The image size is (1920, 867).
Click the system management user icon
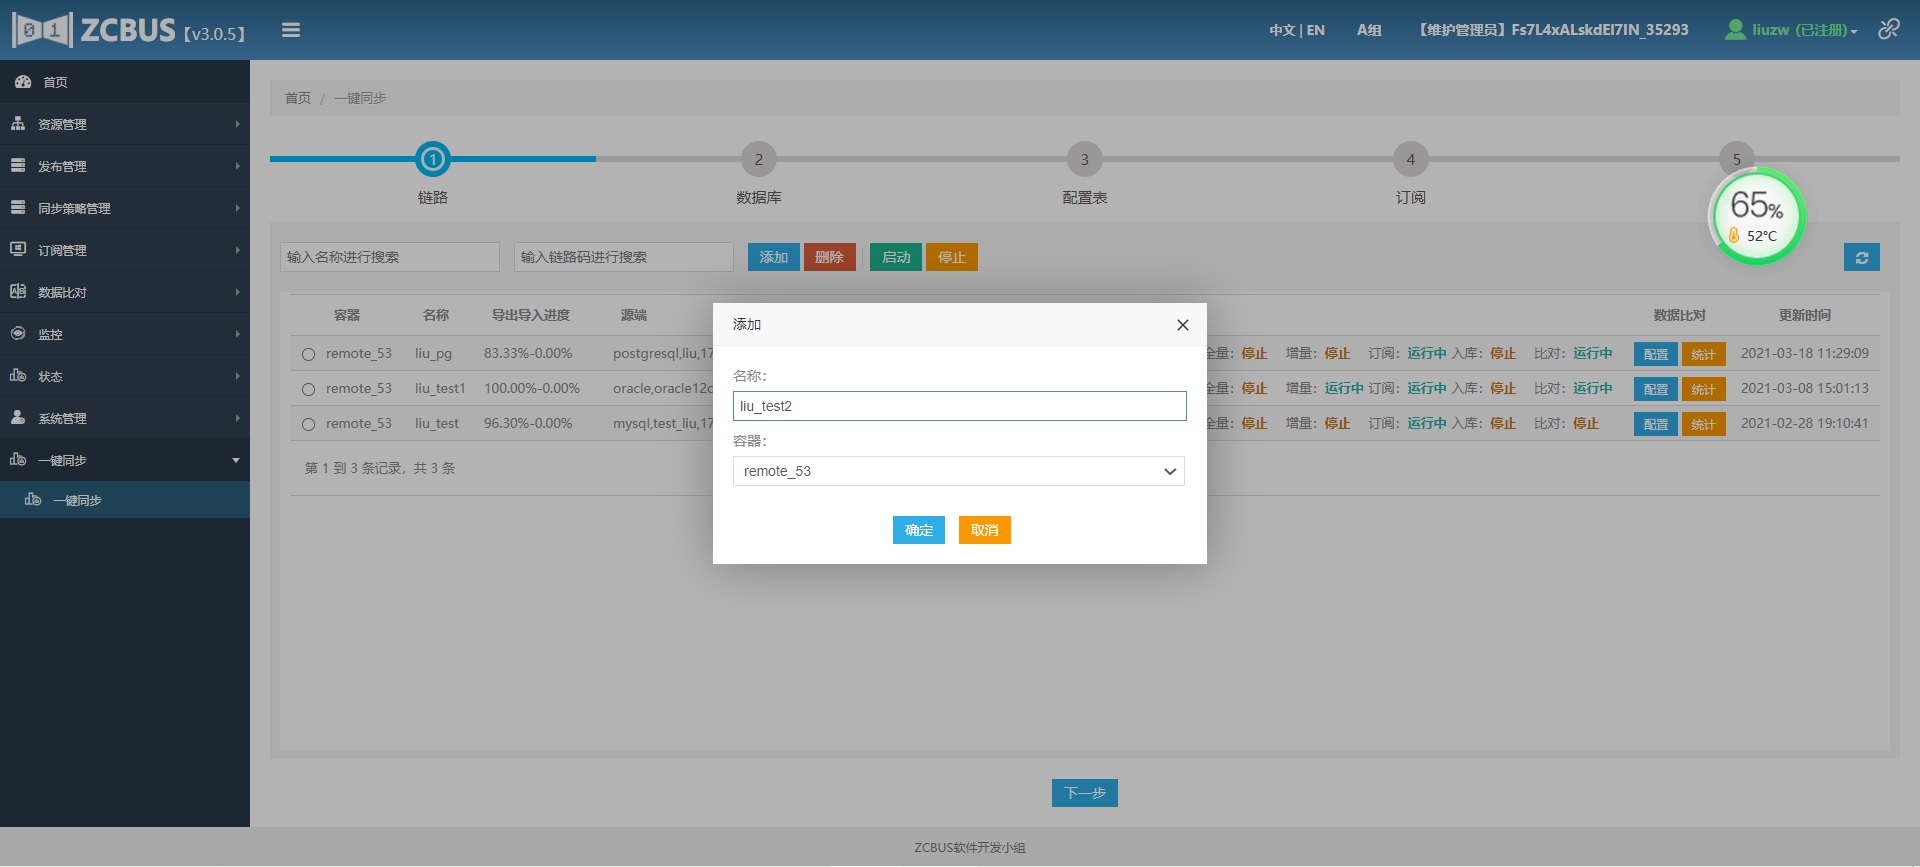tap(18, 418)
